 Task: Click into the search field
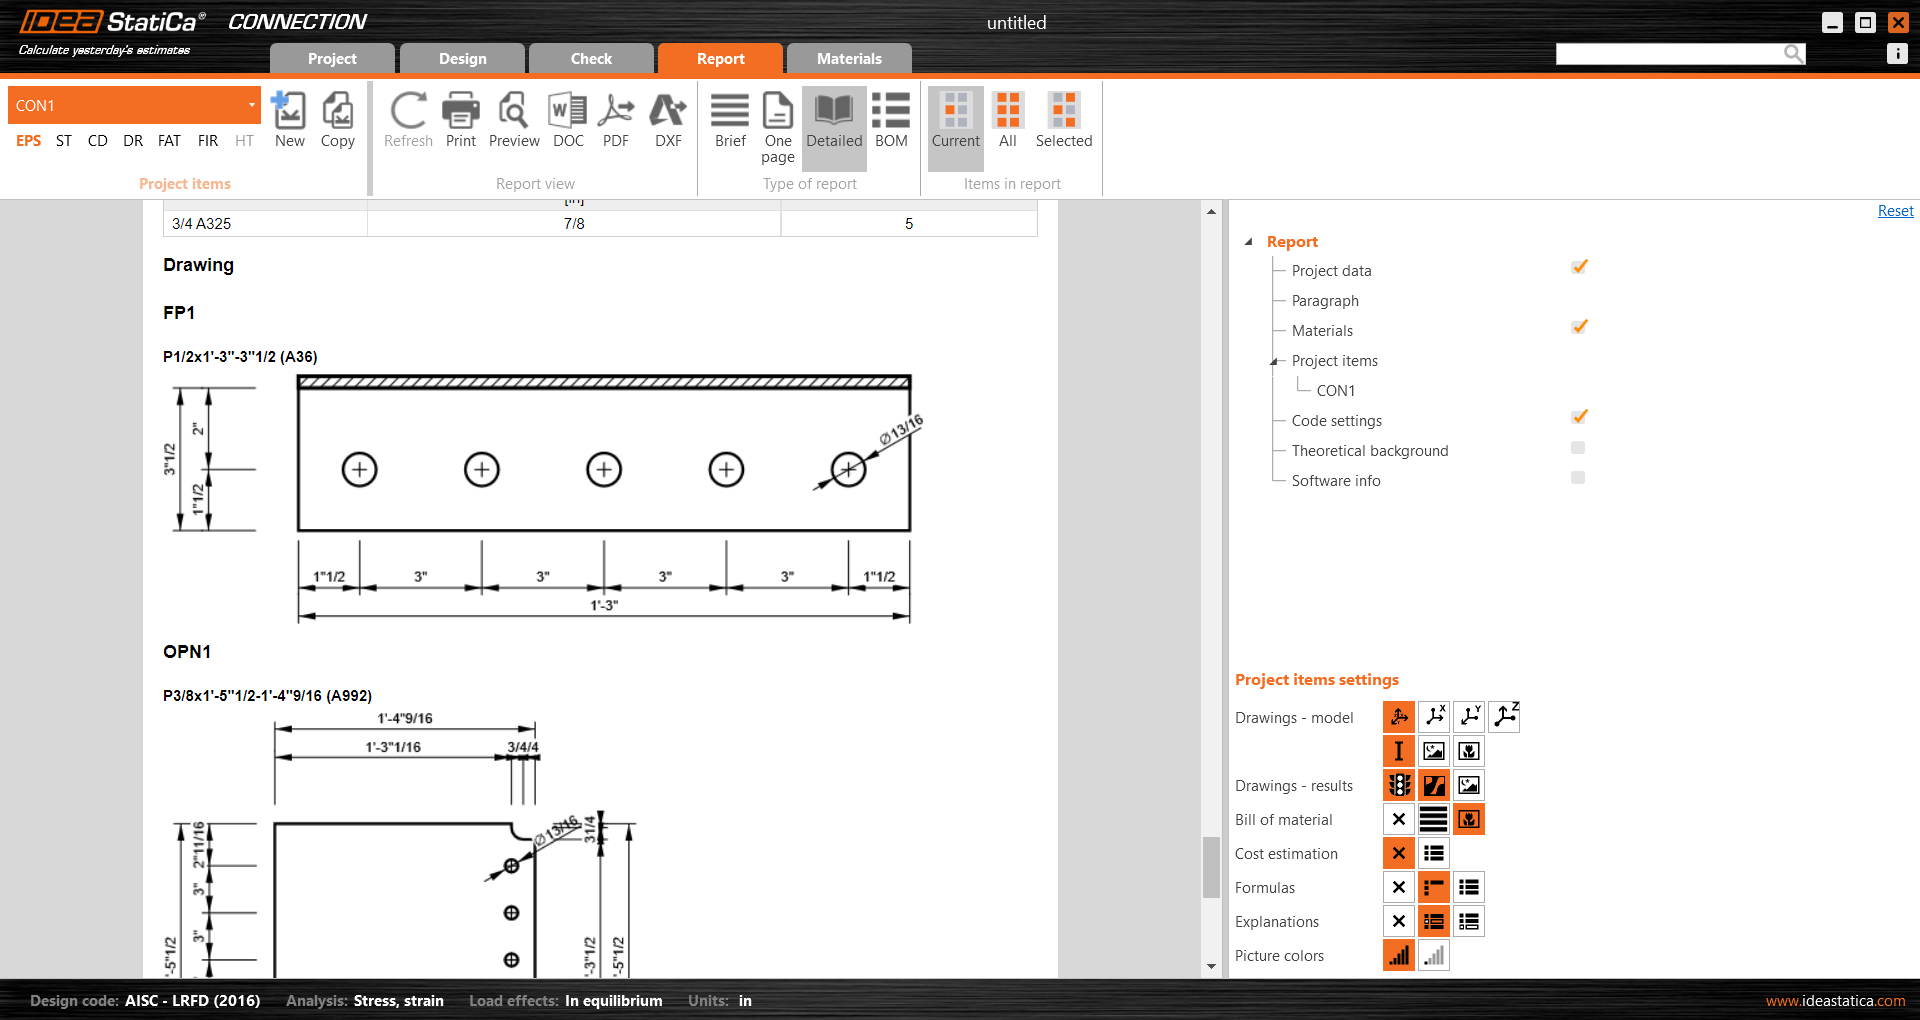coord(1668,54)
